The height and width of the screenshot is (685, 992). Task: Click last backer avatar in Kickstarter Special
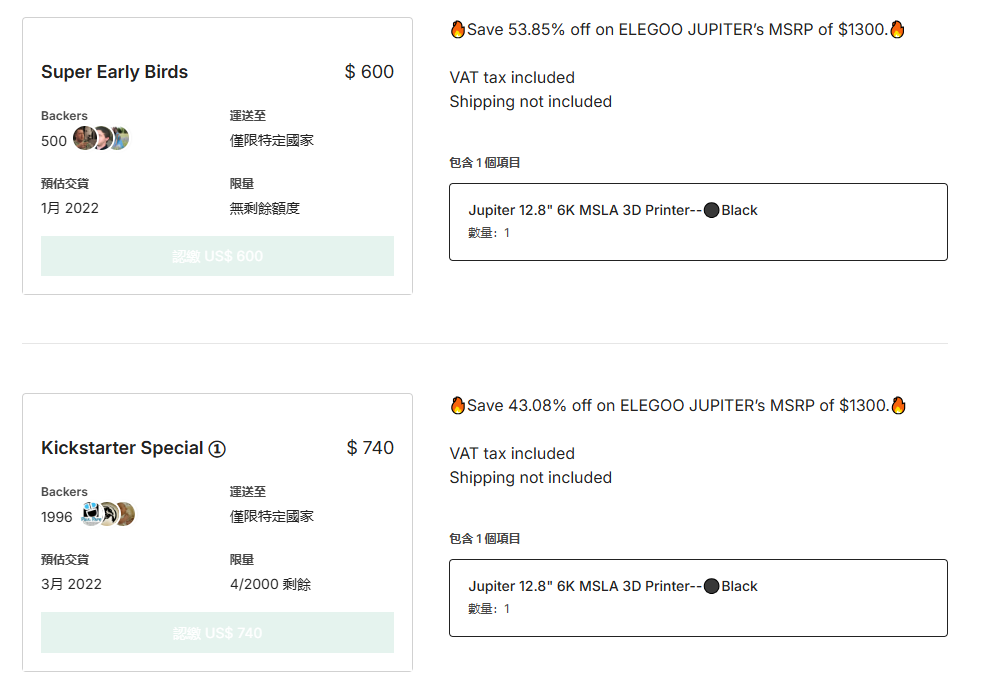(x=124, y=515)
